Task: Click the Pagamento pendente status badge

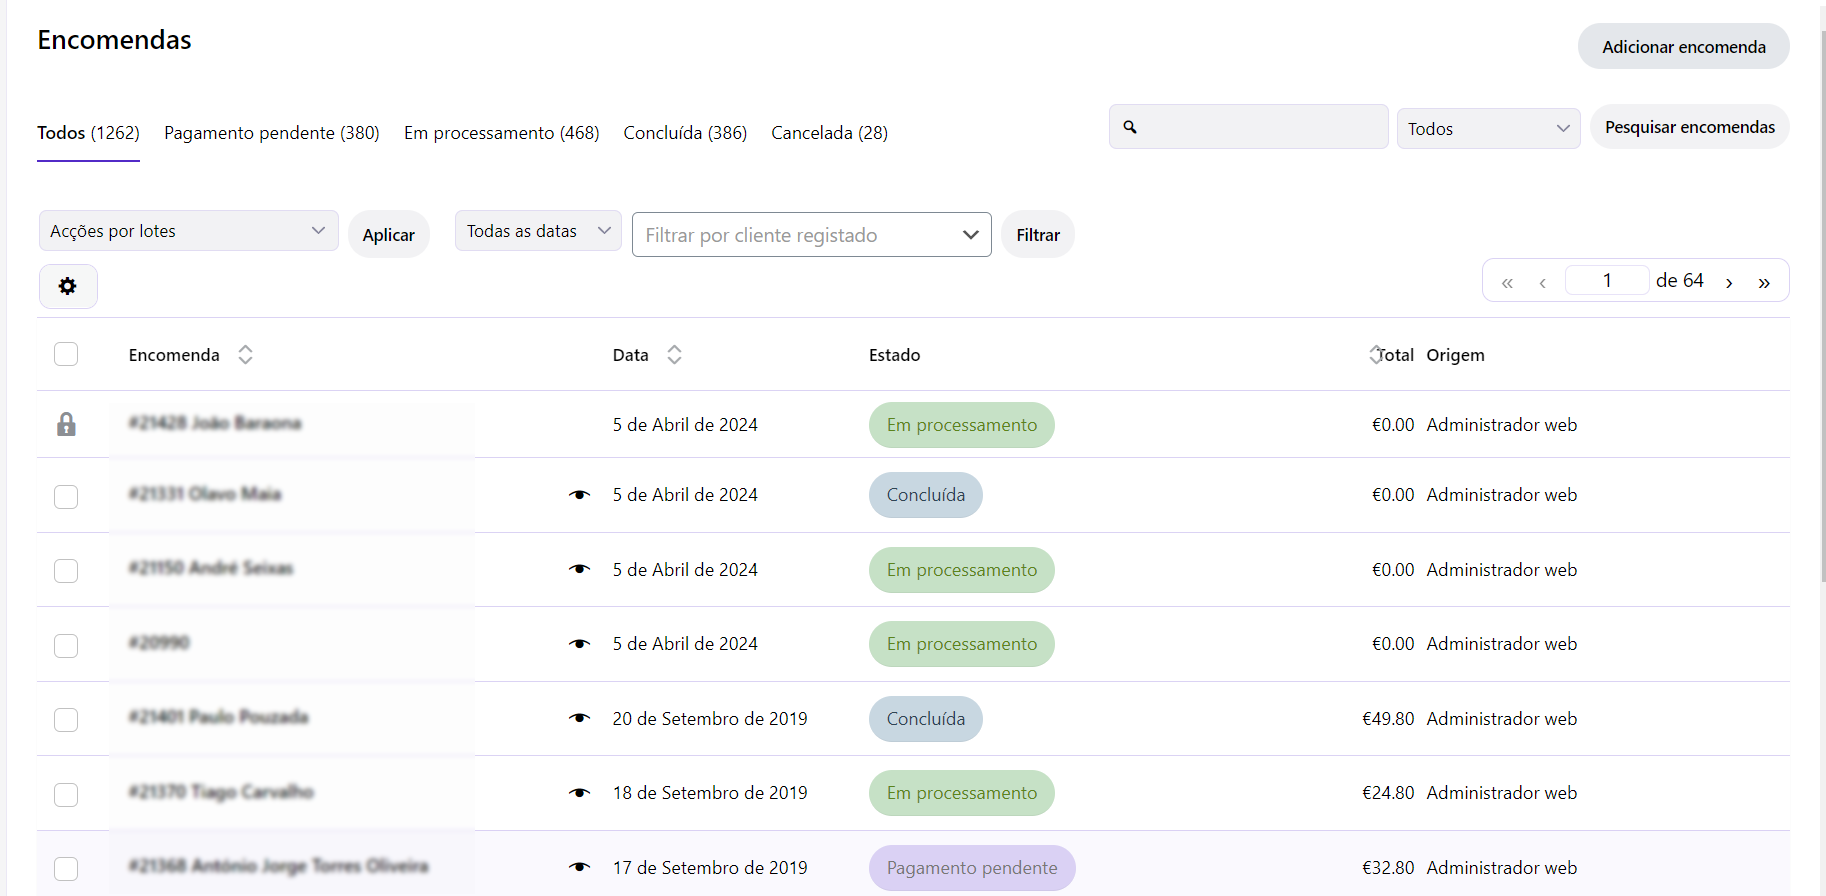Action: point(972,868)
